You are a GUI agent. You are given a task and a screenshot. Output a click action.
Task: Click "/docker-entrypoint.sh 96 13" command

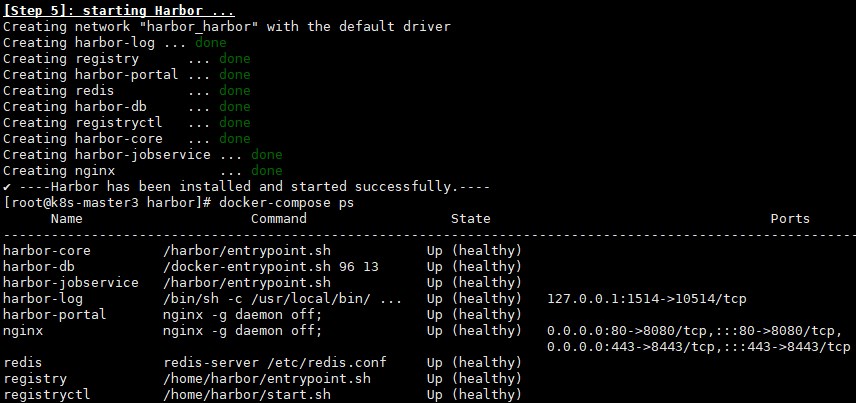[271, 266]
